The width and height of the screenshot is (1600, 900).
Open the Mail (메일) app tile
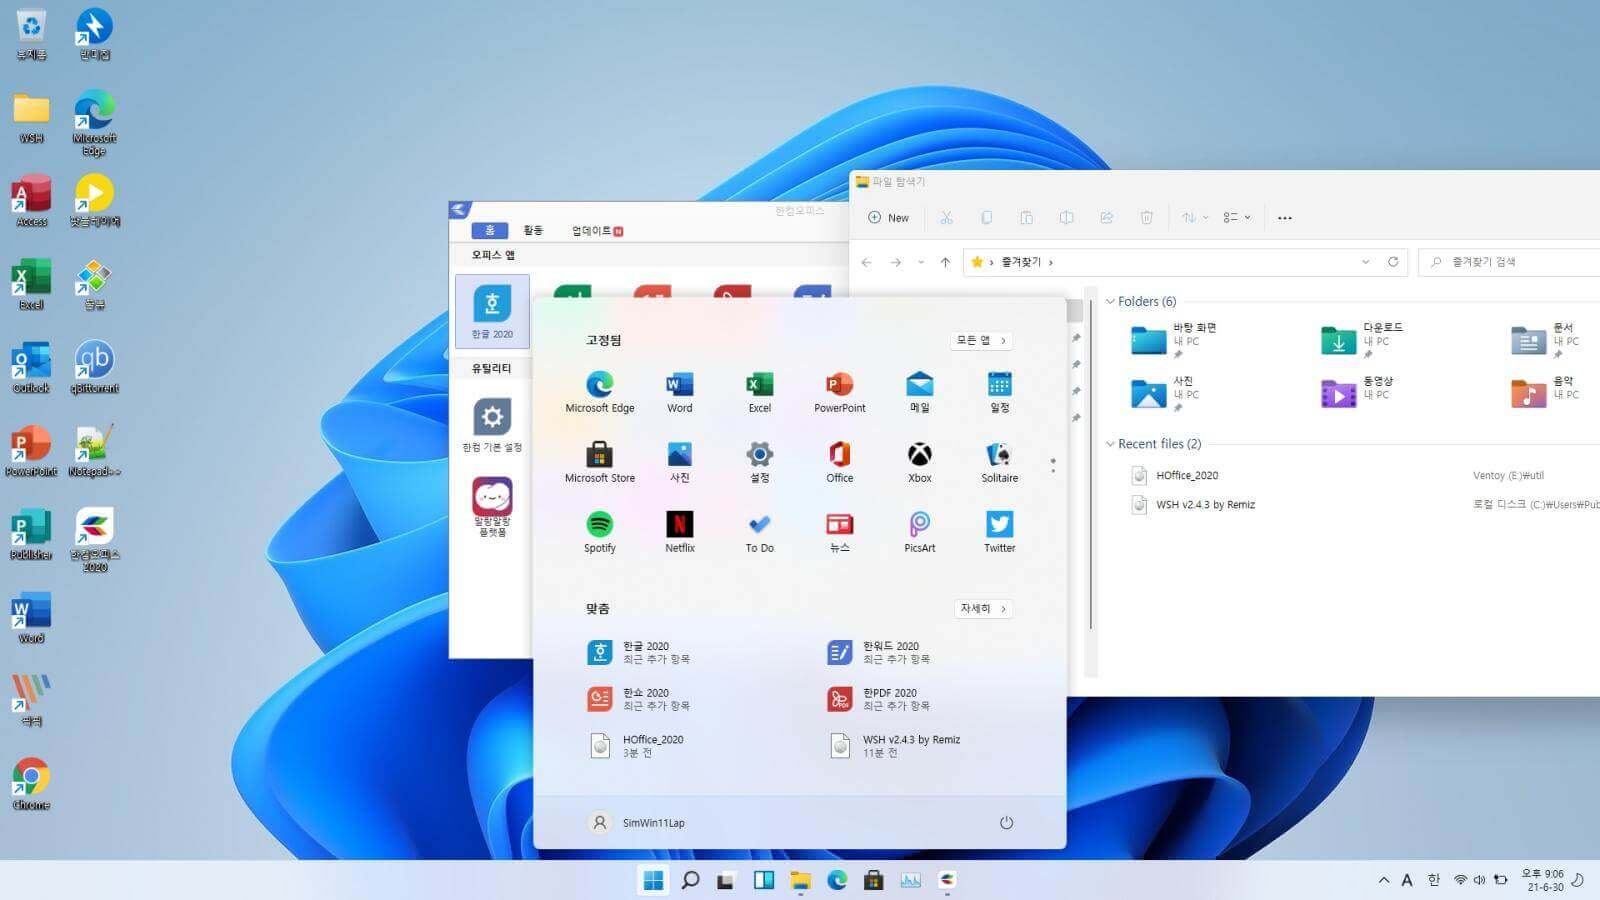tap(919, 392)
